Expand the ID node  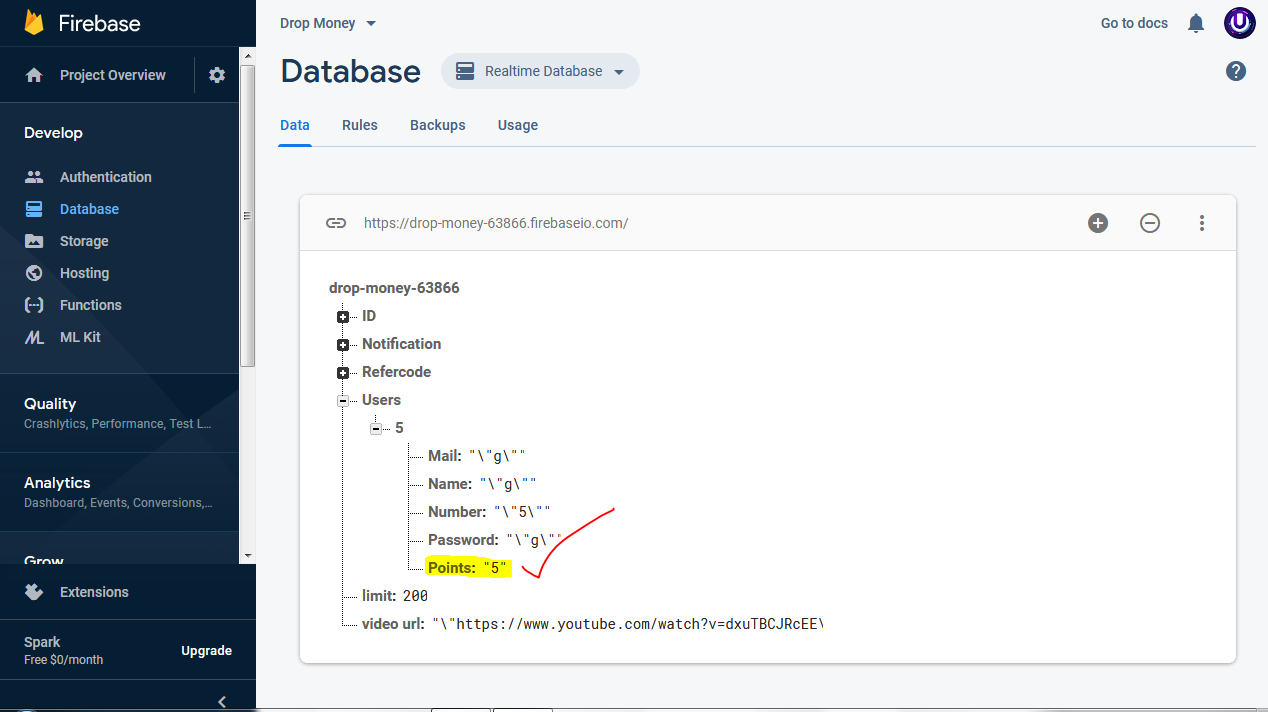(343, 317)
